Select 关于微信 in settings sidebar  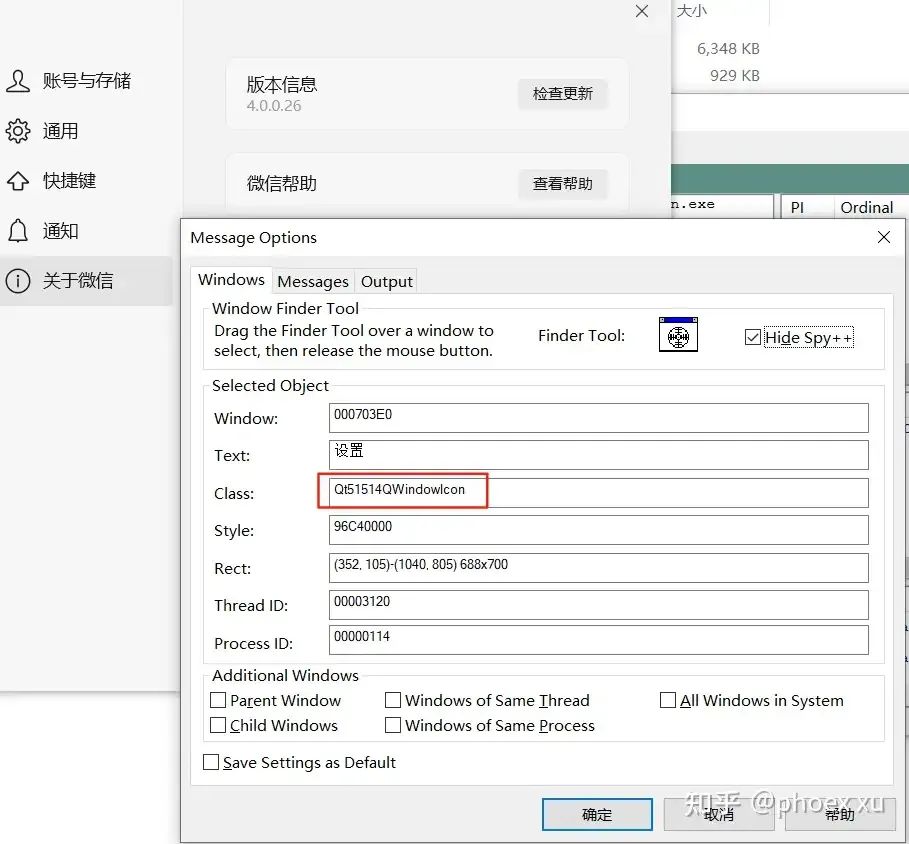(86, 281)
